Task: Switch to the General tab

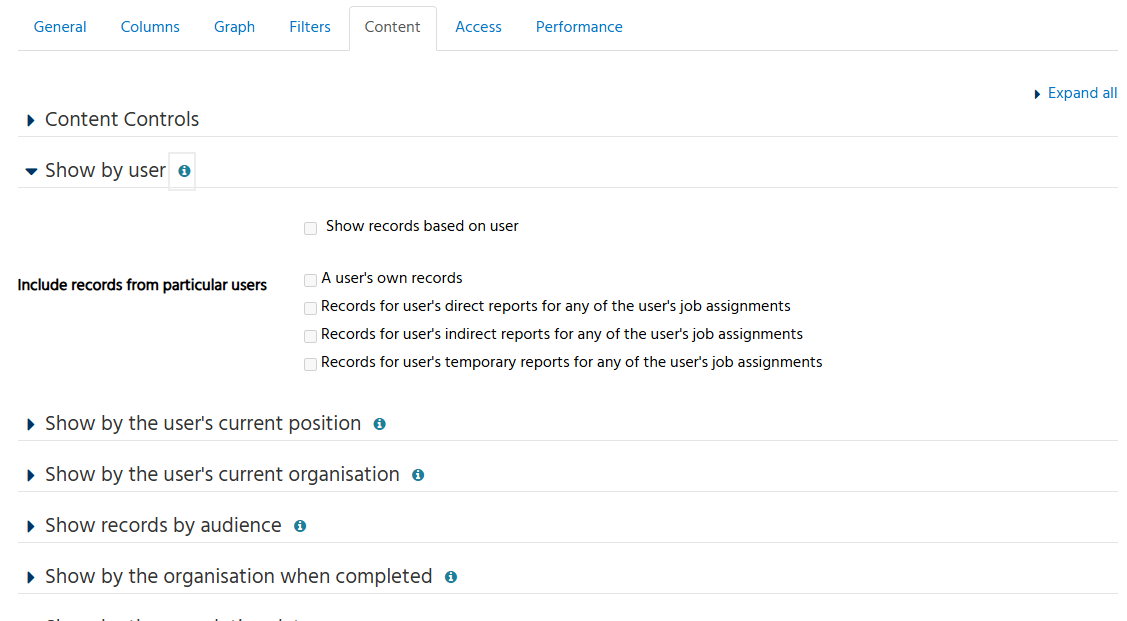Action: 60,27
